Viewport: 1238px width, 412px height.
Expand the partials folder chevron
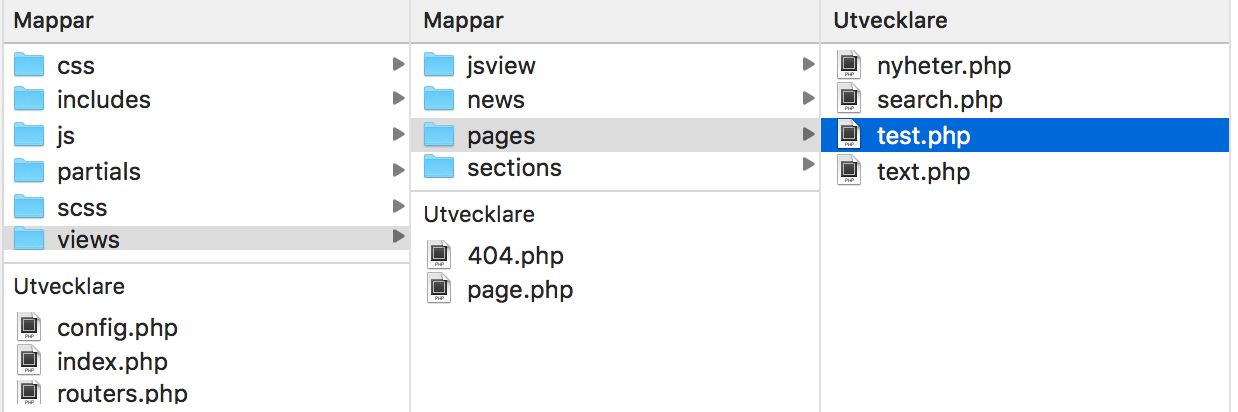(399, 170)
